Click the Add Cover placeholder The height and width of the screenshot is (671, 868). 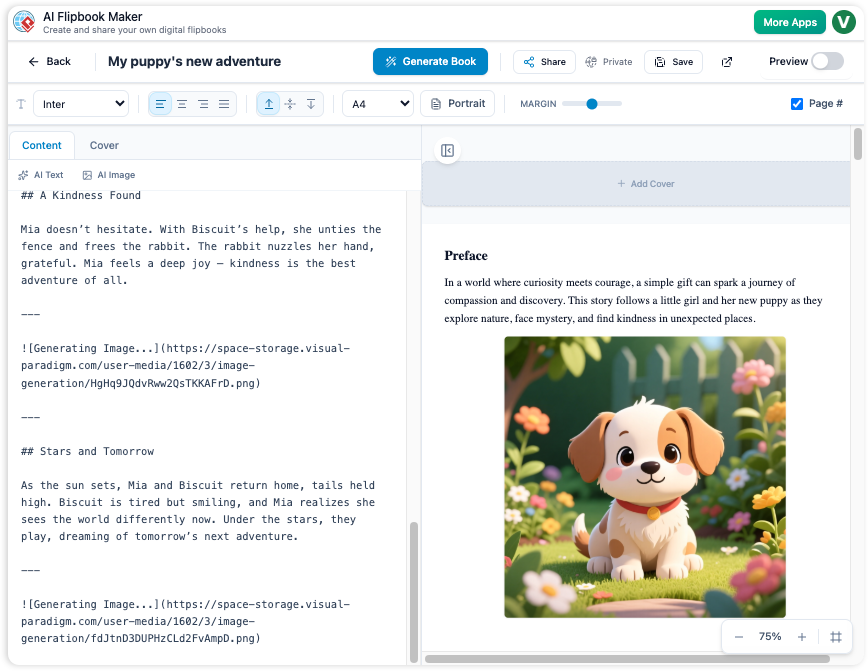pos(645,184)
